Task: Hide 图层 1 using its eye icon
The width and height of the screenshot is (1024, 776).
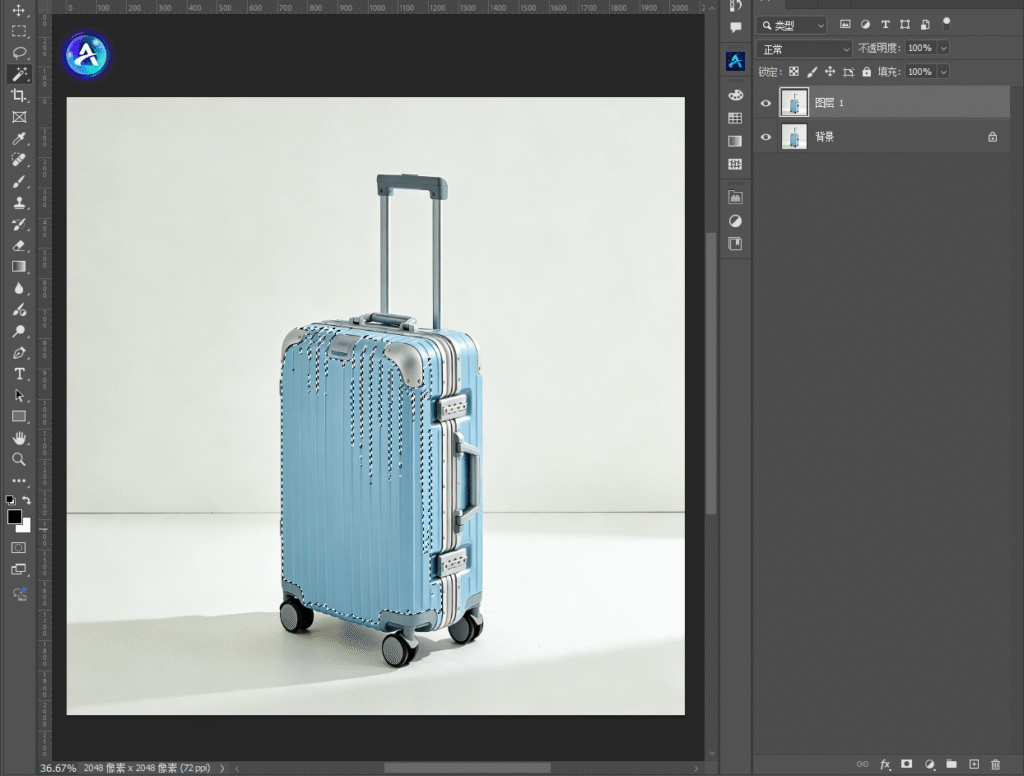Action: click(766, 103)
